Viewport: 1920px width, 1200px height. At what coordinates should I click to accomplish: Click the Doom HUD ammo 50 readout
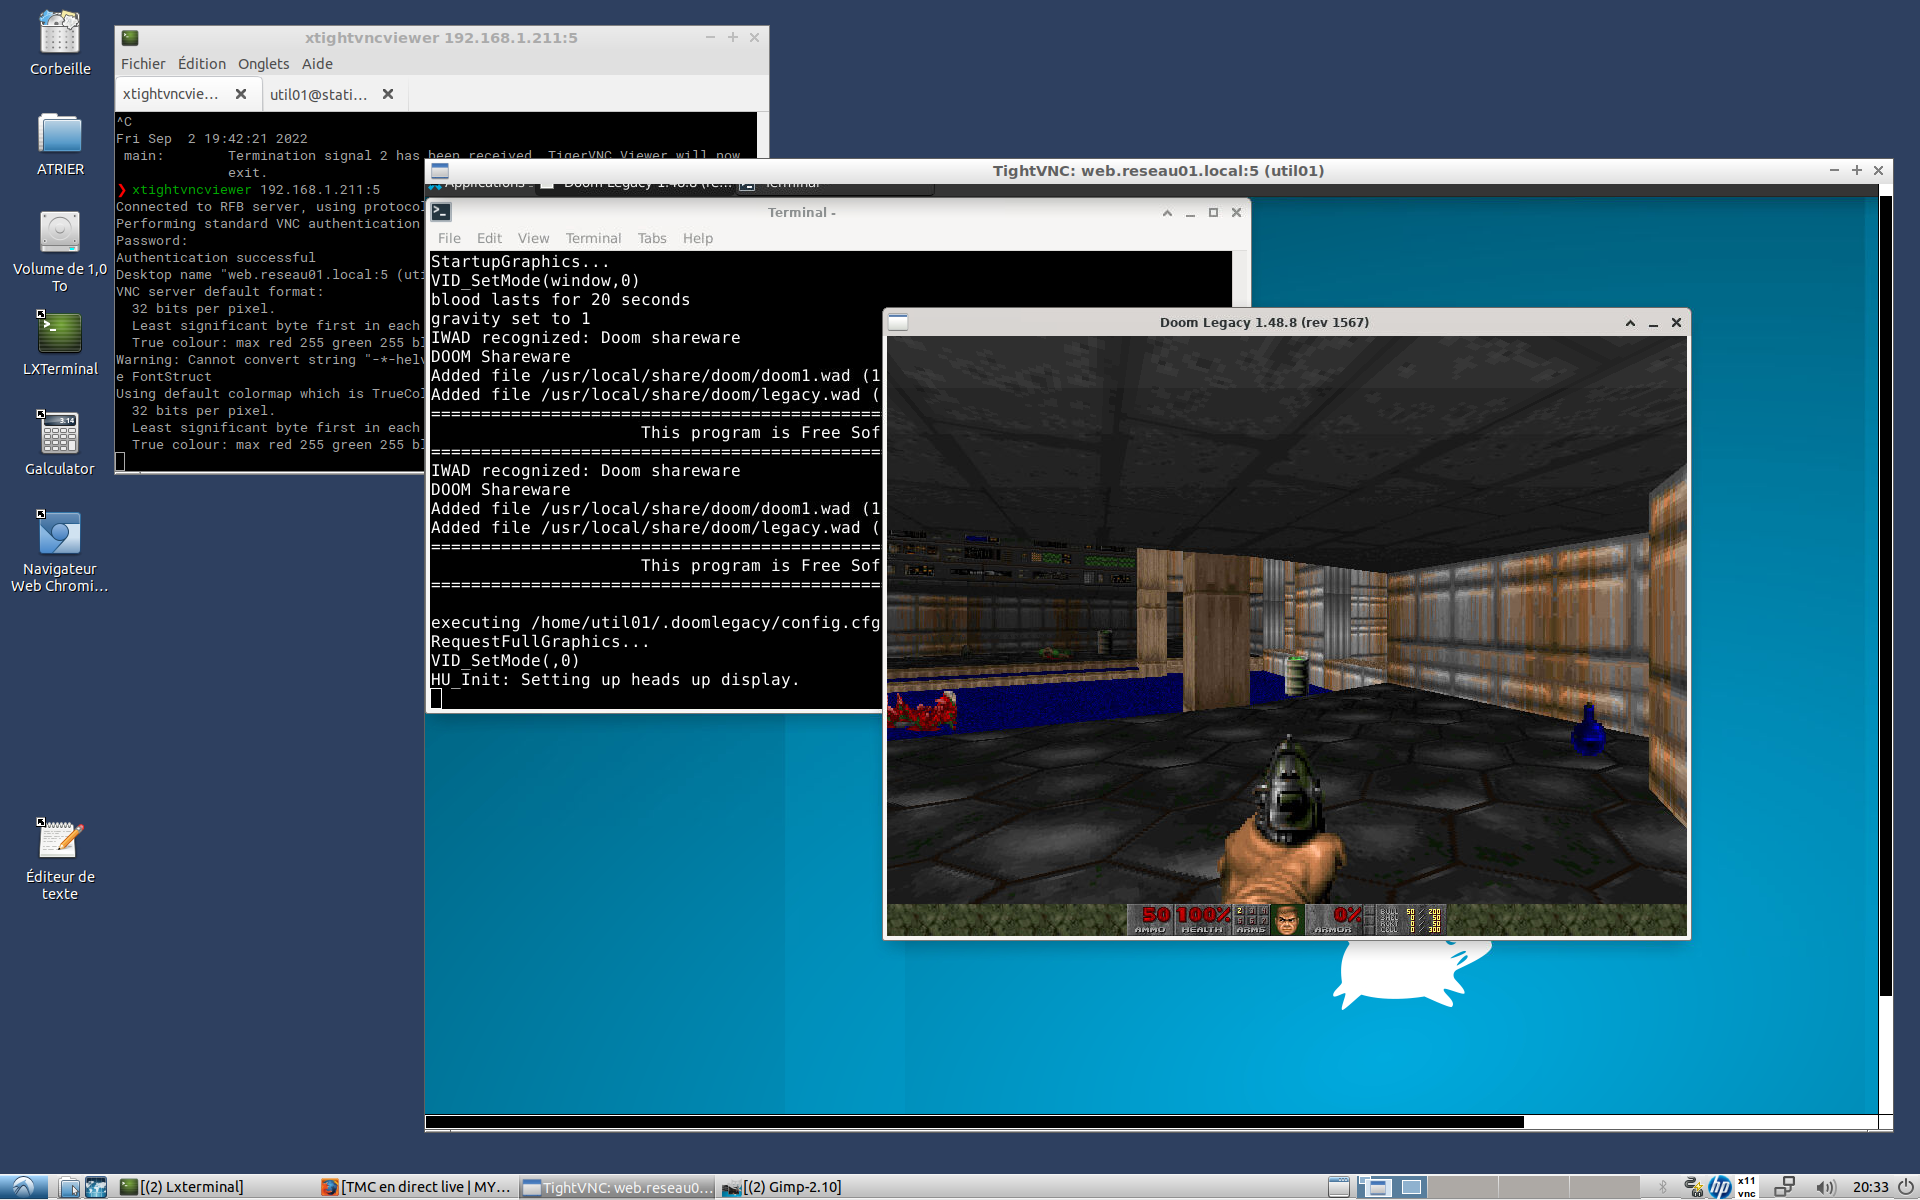coord(1155,916)
